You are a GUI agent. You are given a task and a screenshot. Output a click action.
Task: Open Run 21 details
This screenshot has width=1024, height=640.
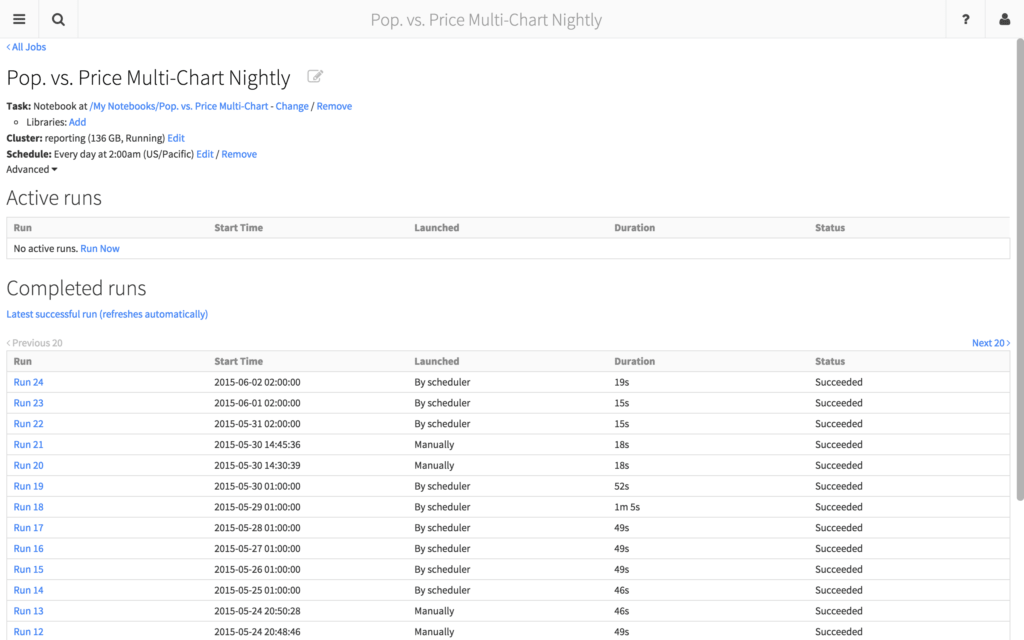[28, 444]
